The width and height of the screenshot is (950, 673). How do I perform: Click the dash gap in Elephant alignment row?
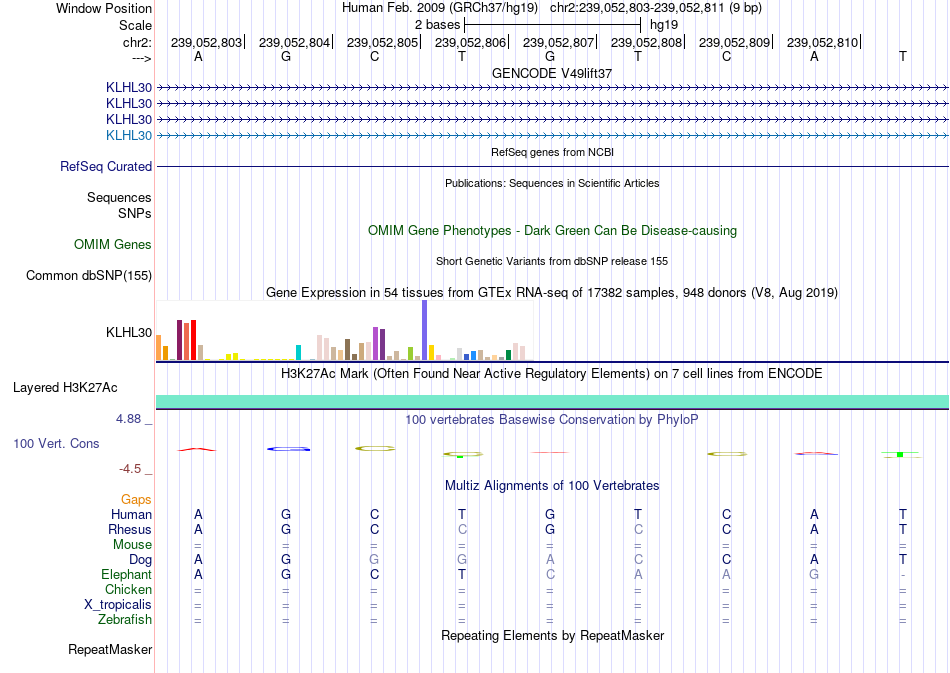903,575
